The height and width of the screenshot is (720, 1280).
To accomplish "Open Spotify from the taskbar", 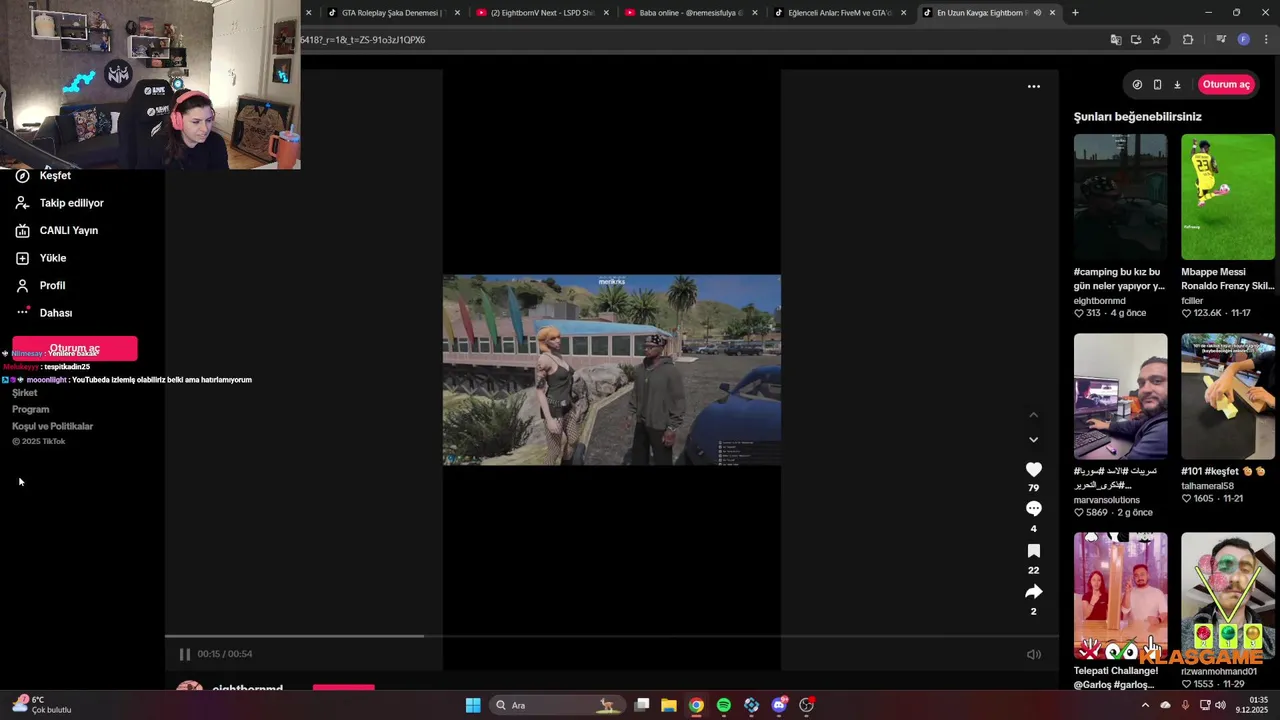I will click(x=724, y=705).
